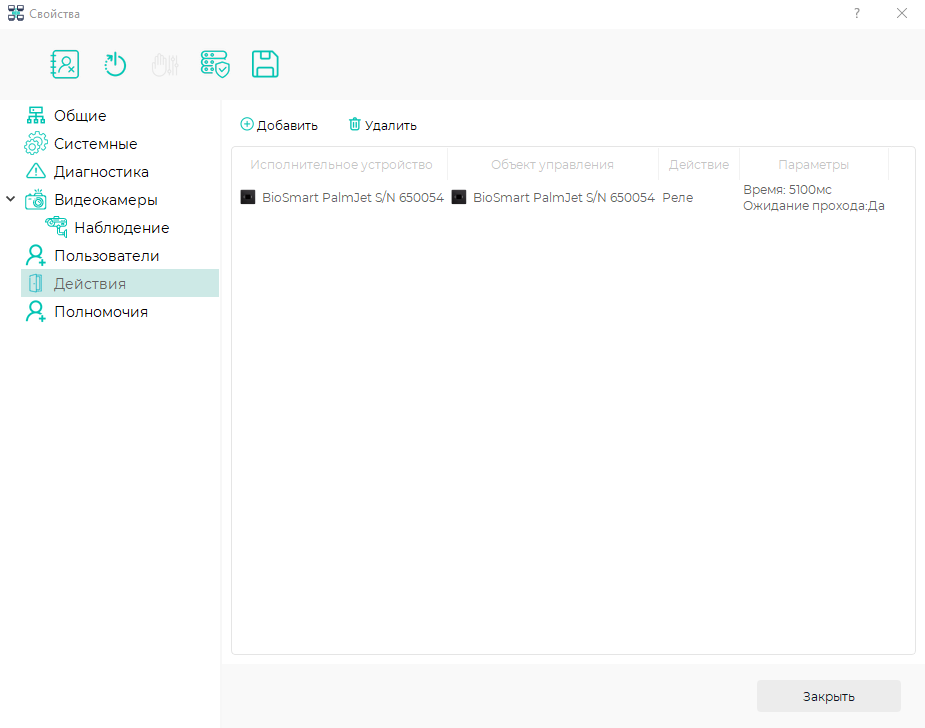Click the restart power toolbar icon

click(115, 64)
